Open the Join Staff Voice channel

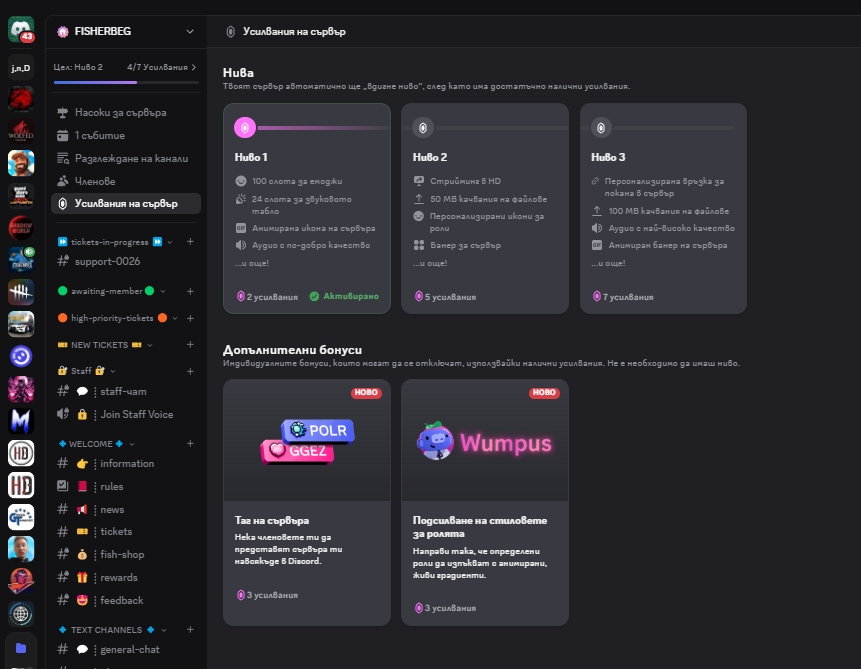click(x=126, y=414)
